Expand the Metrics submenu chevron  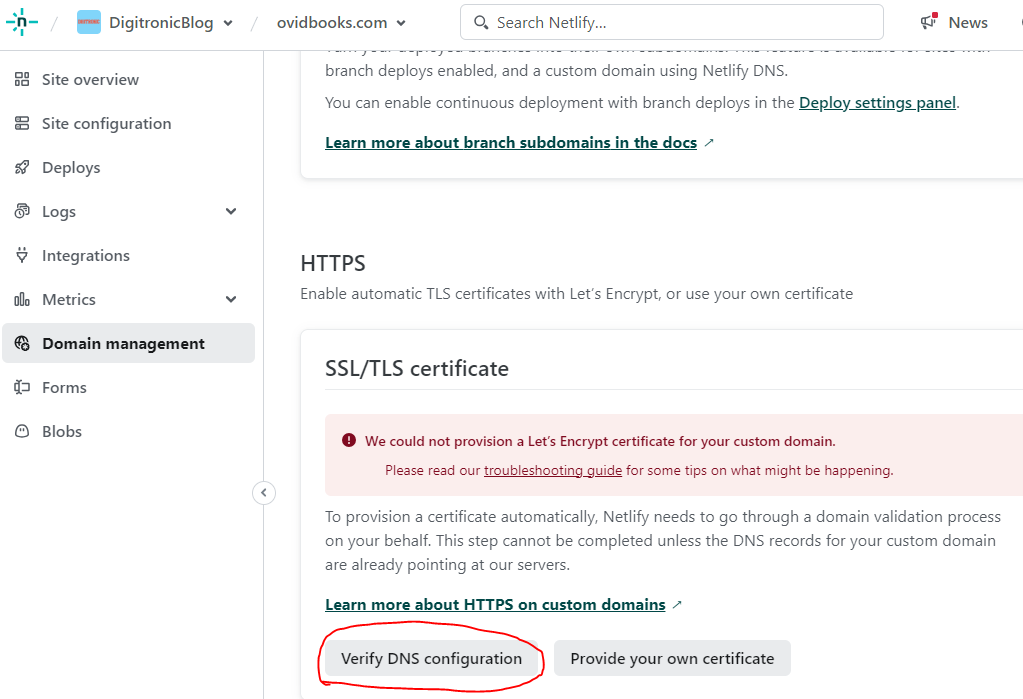(x=231, y=300)
